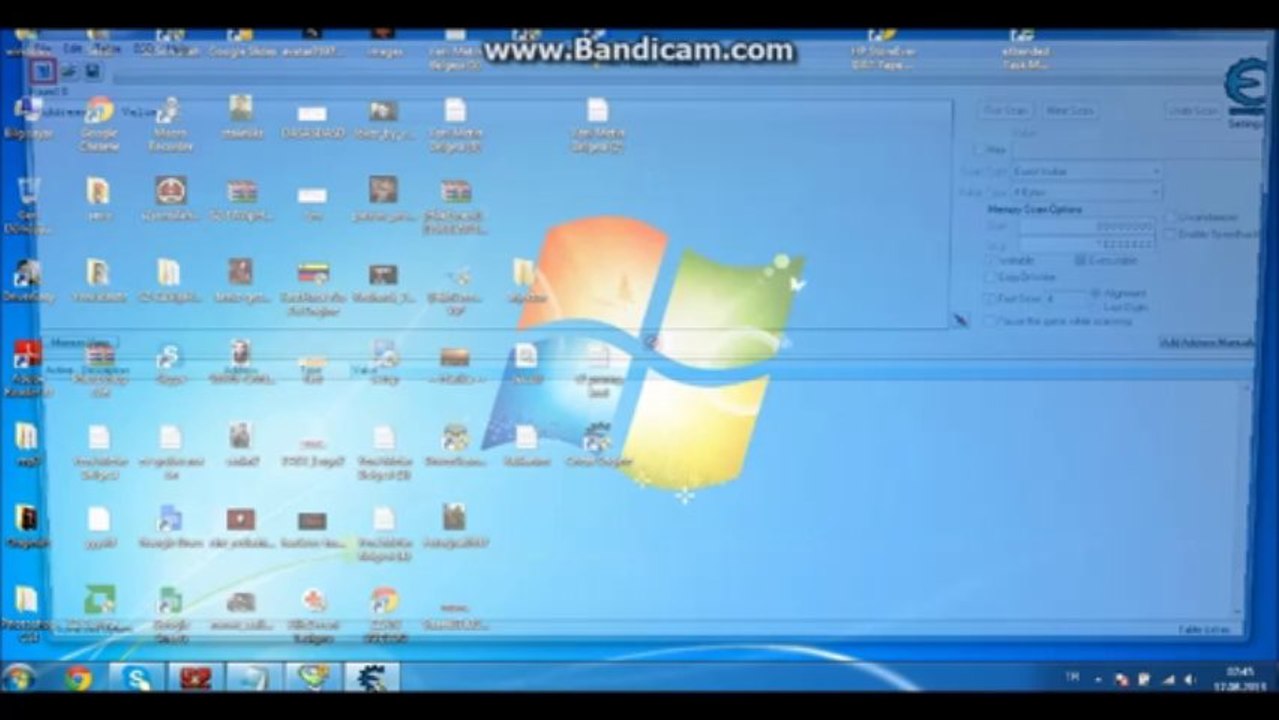Open the Skype desktop shortcut
This screenshot has width=1279, height=720.
[x=170, y=364]
